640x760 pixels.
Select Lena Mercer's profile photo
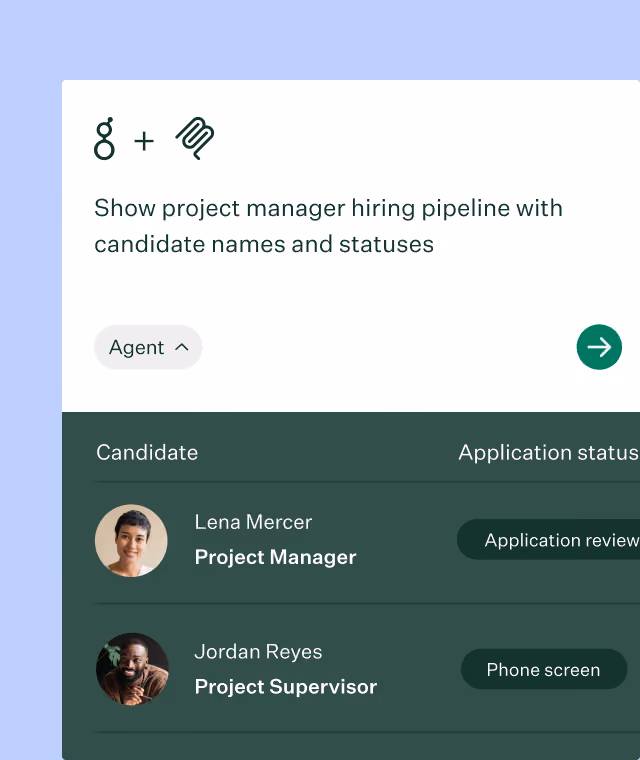tap(131, 540)
